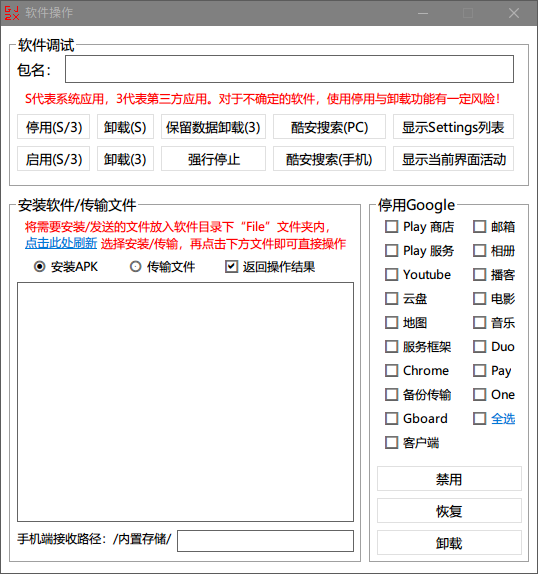Tick the Gboard checkbox
Viewport: 538px width, 574px height.
(392, 418)
